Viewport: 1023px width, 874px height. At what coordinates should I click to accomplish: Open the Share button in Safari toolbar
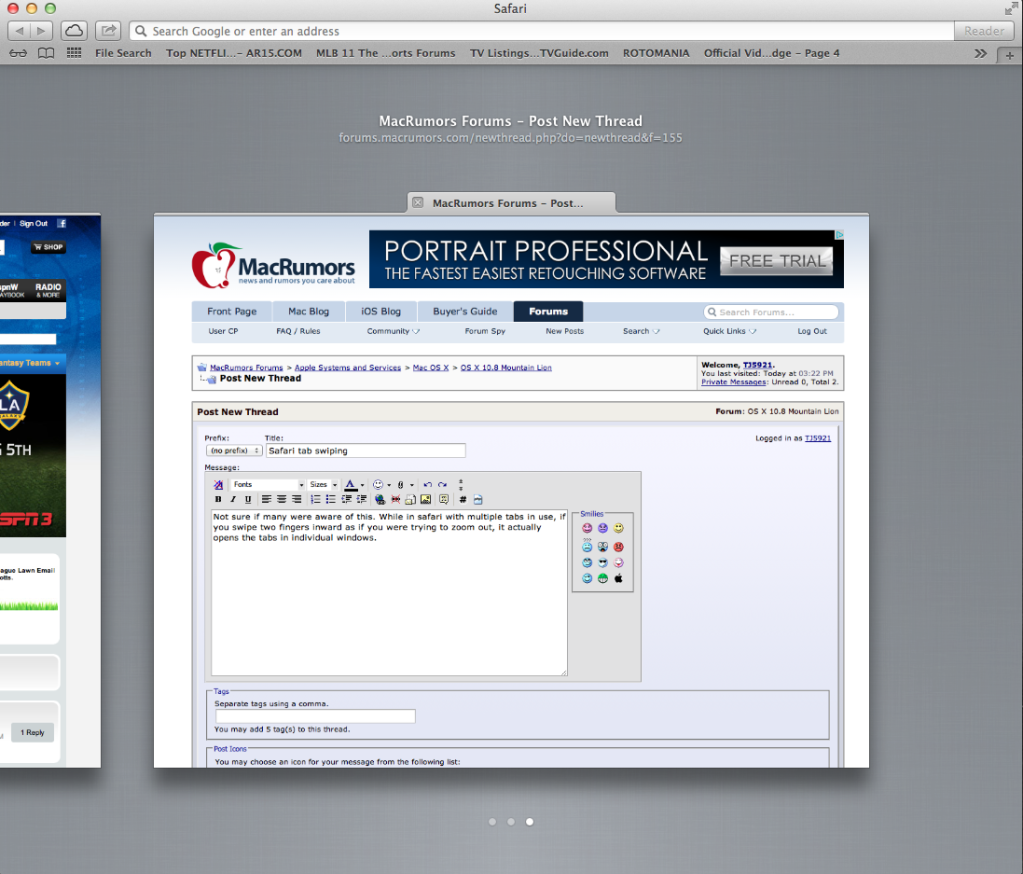(108, 31)
